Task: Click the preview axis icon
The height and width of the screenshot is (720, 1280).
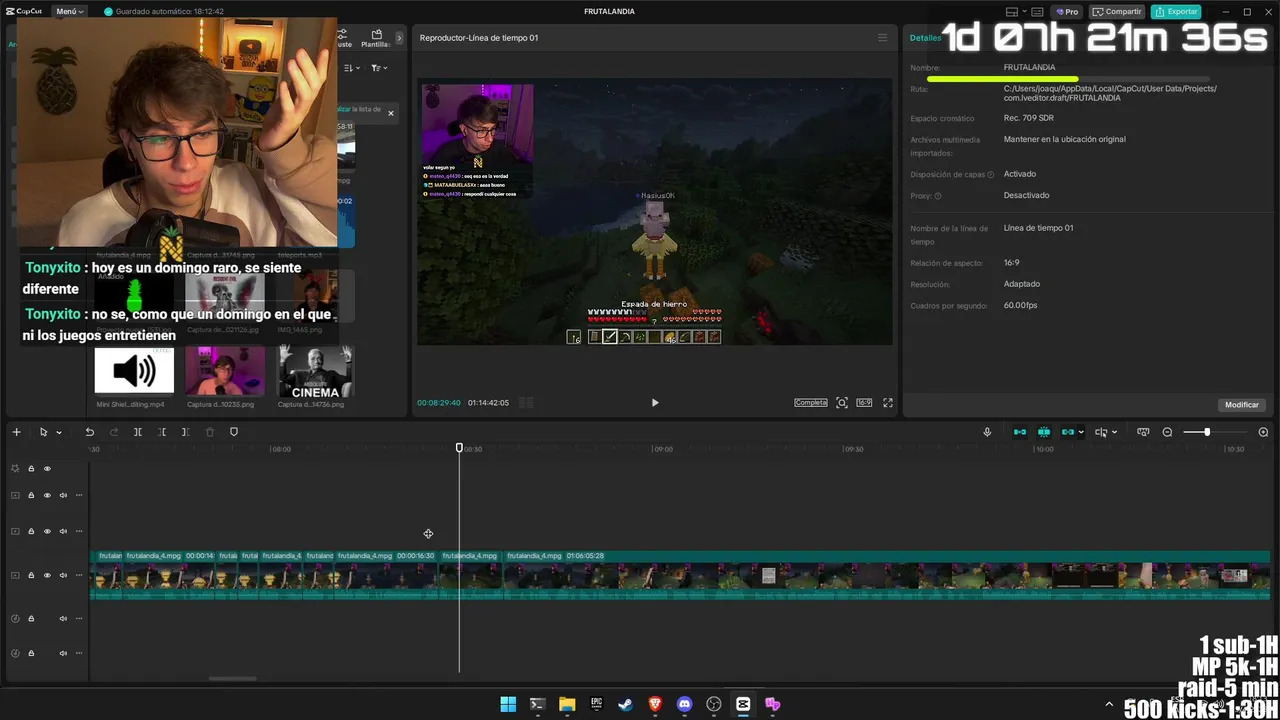Action: (x=1101, y=432)
